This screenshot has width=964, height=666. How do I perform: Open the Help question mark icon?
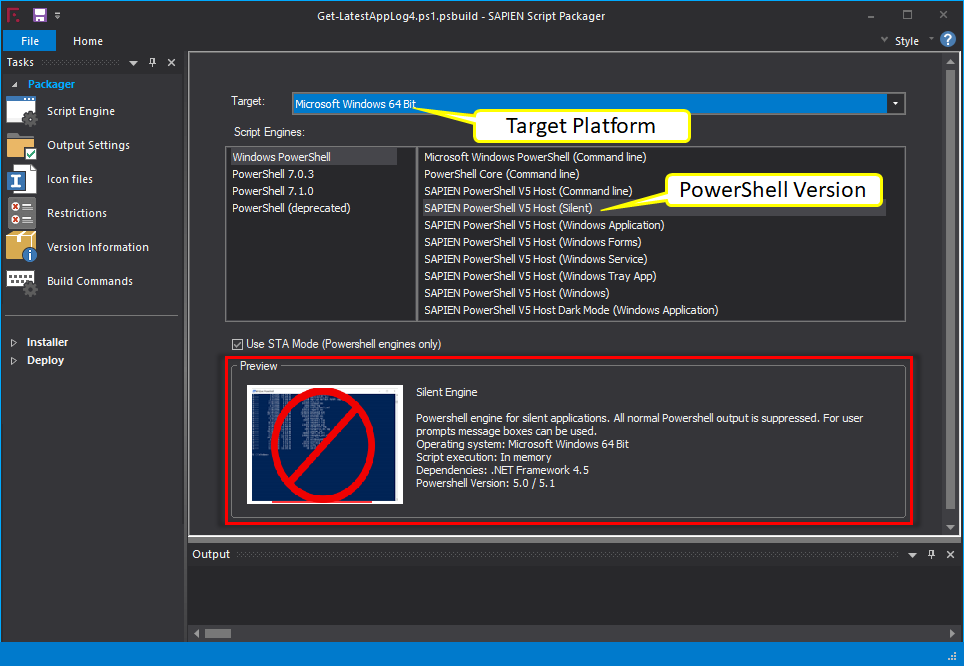point(948,39)
